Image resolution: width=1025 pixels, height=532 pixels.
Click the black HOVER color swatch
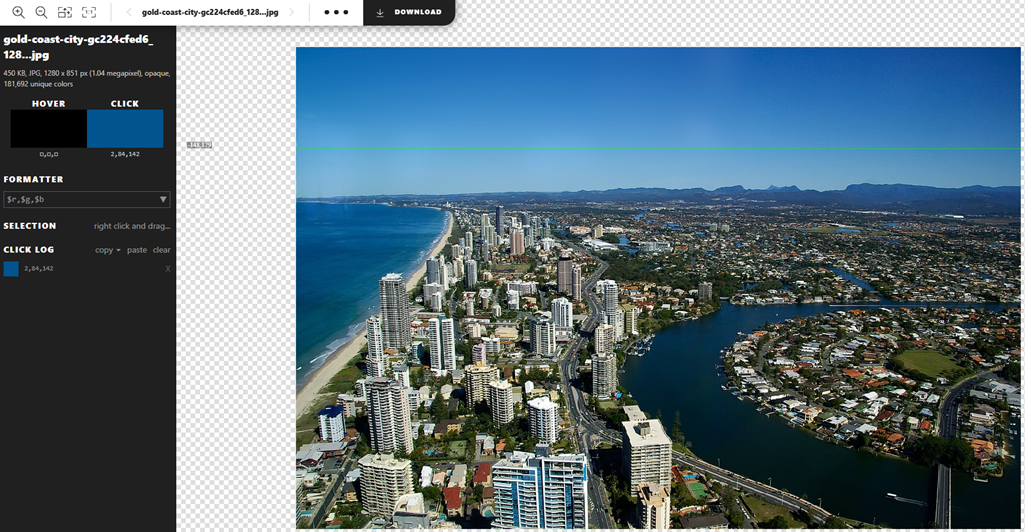[48, 128]
